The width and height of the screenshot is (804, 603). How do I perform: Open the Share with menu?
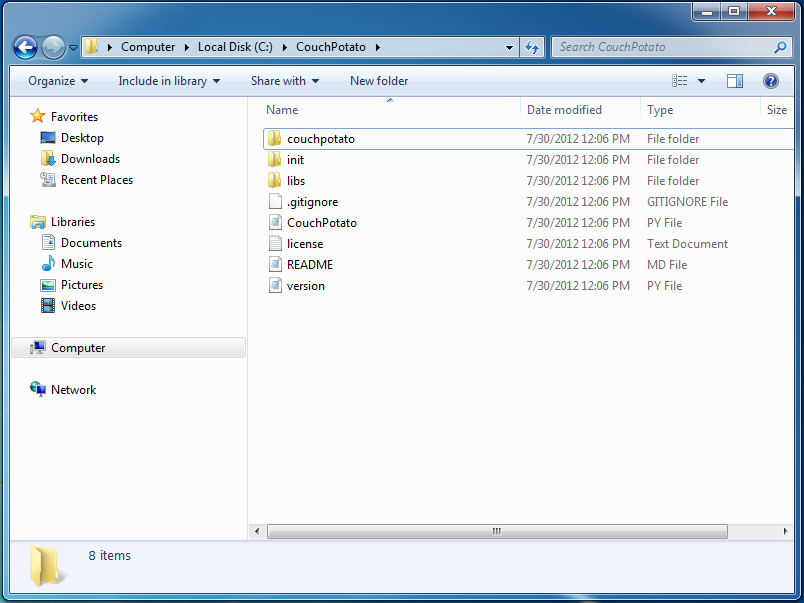[285, 81]
